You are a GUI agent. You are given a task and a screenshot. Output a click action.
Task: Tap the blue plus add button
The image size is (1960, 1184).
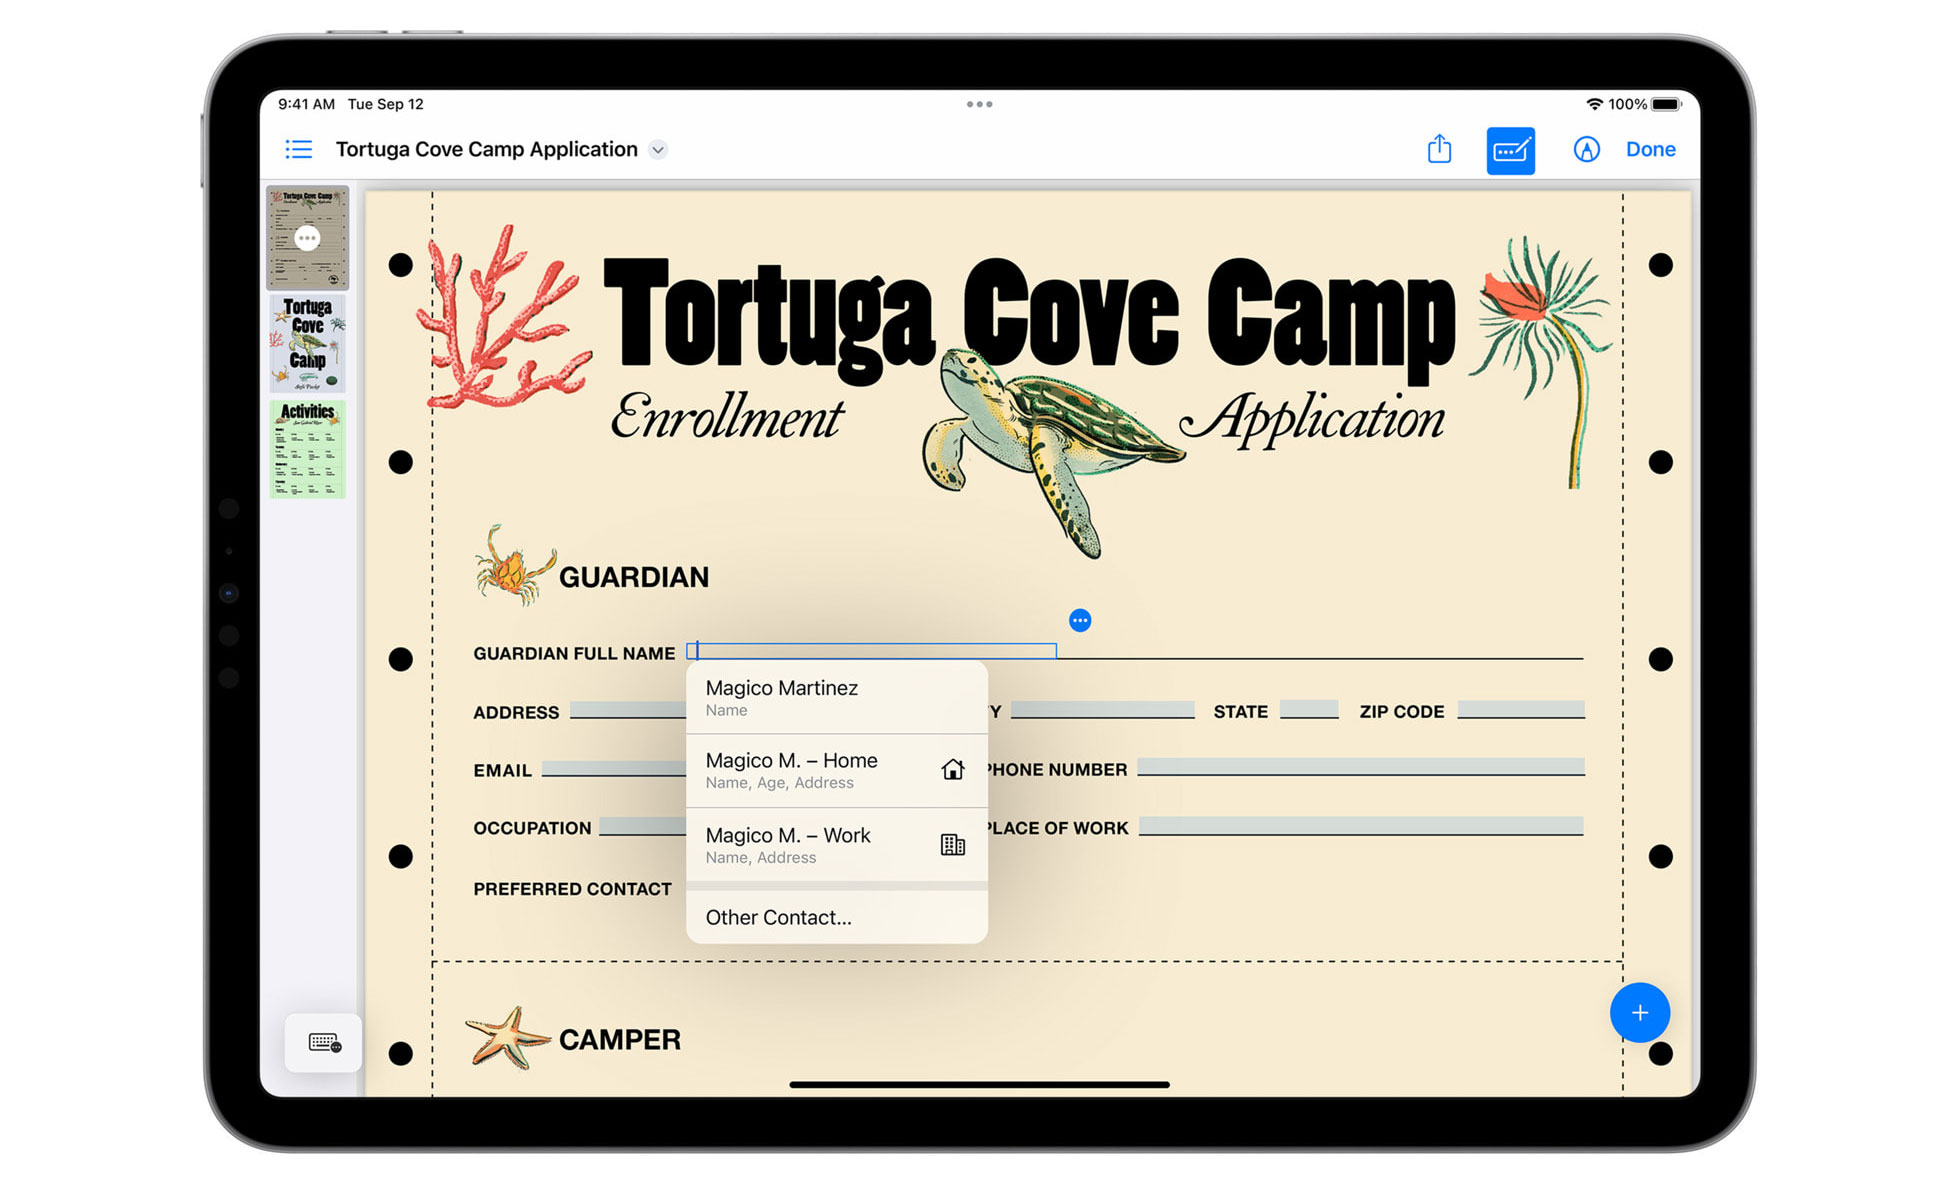pos(1640,1013)
